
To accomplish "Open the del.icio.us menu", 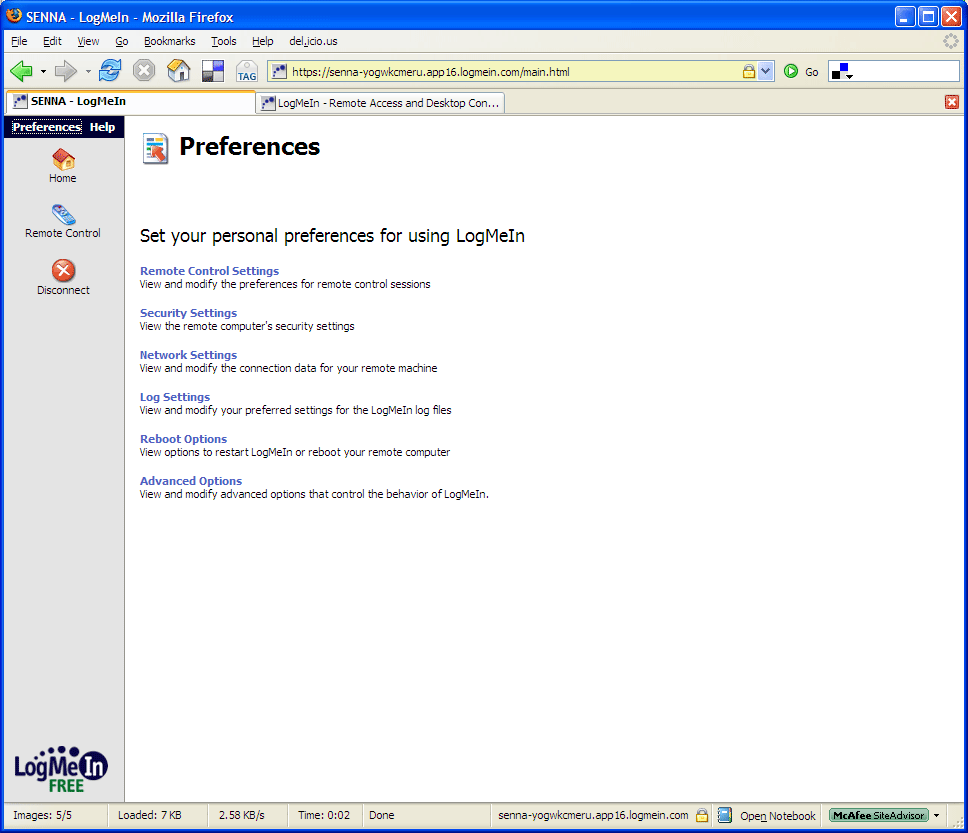I will 313,41.
